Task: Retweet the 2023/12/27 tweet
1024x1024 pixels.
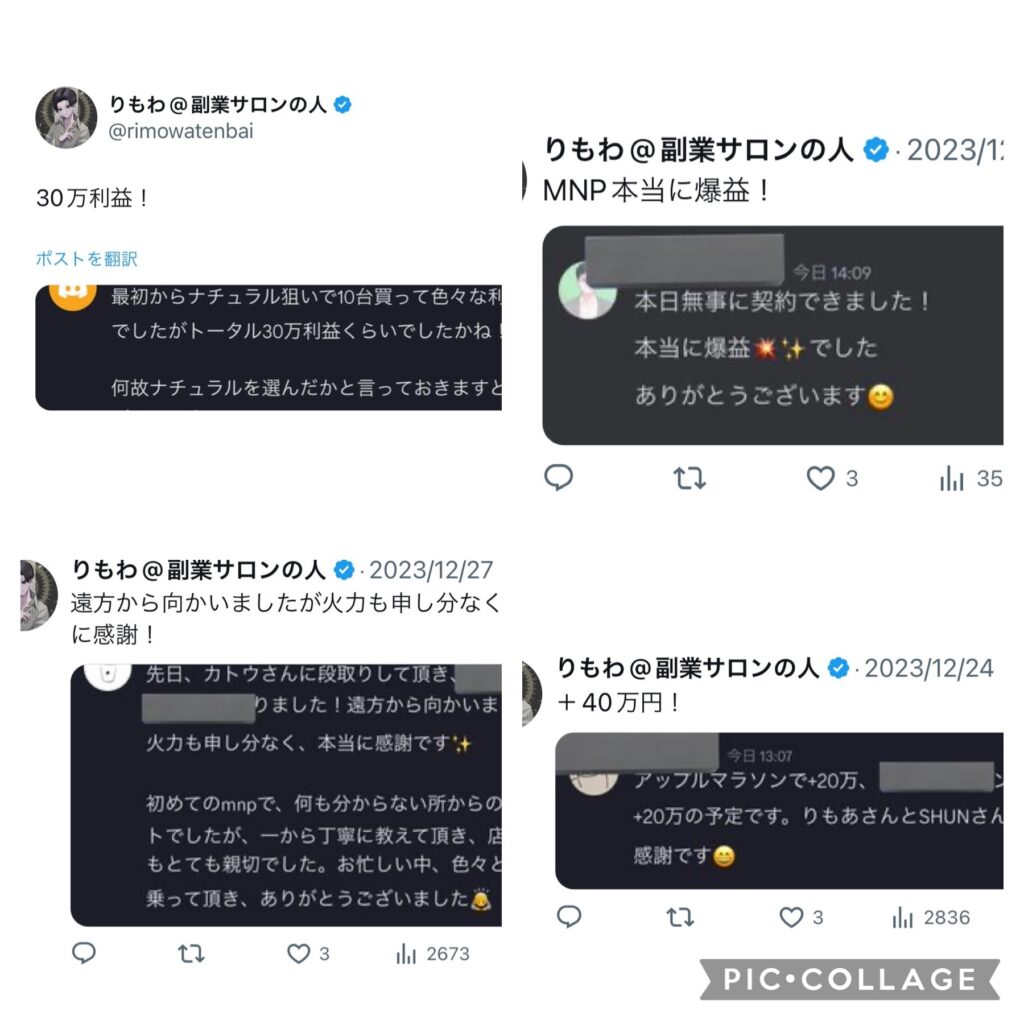Action: (x=191, y=954)
